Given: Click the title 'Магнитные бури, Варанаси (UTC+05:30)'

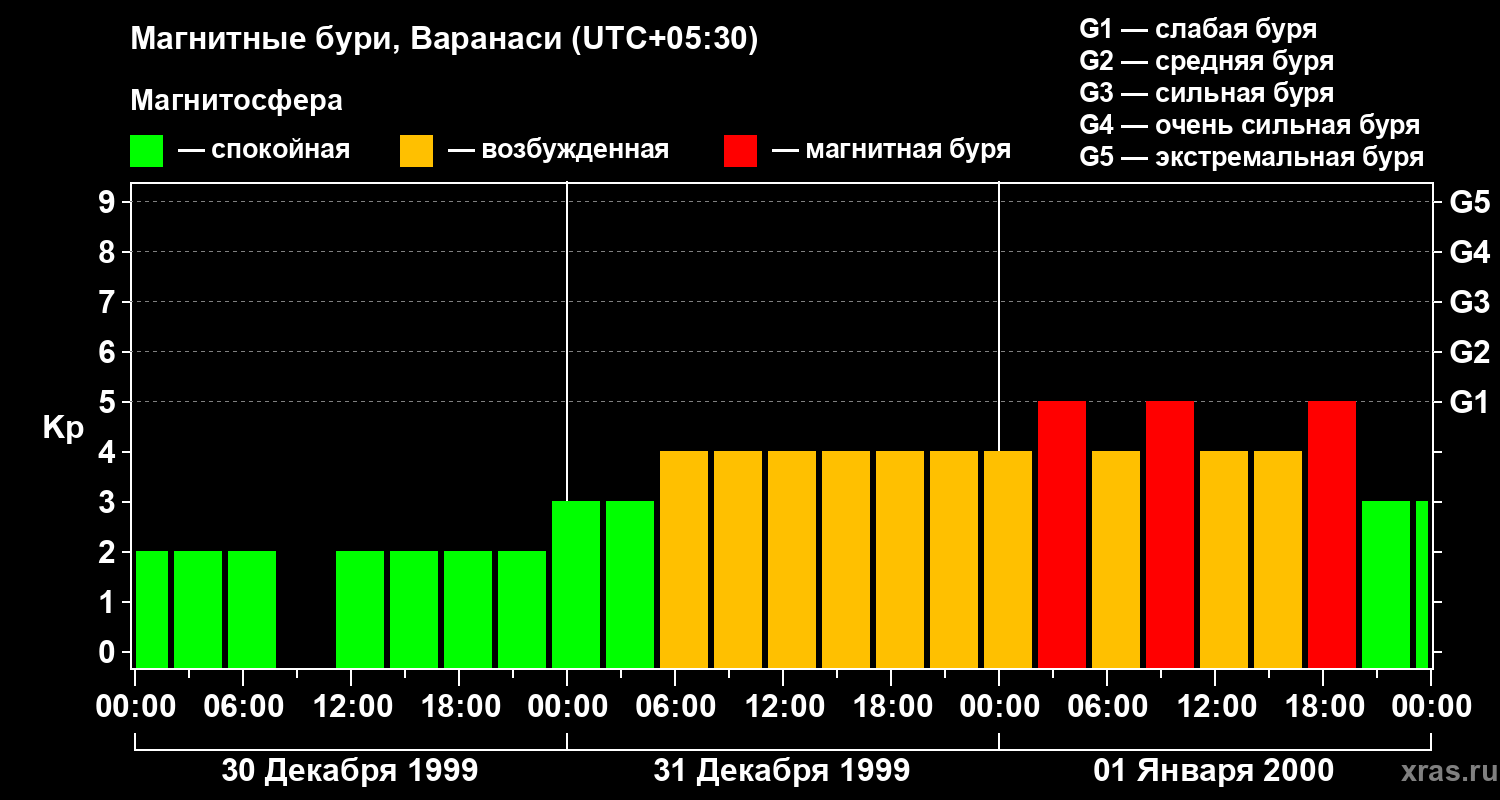Looking at the screenshot, I should (x=444, y=40).
